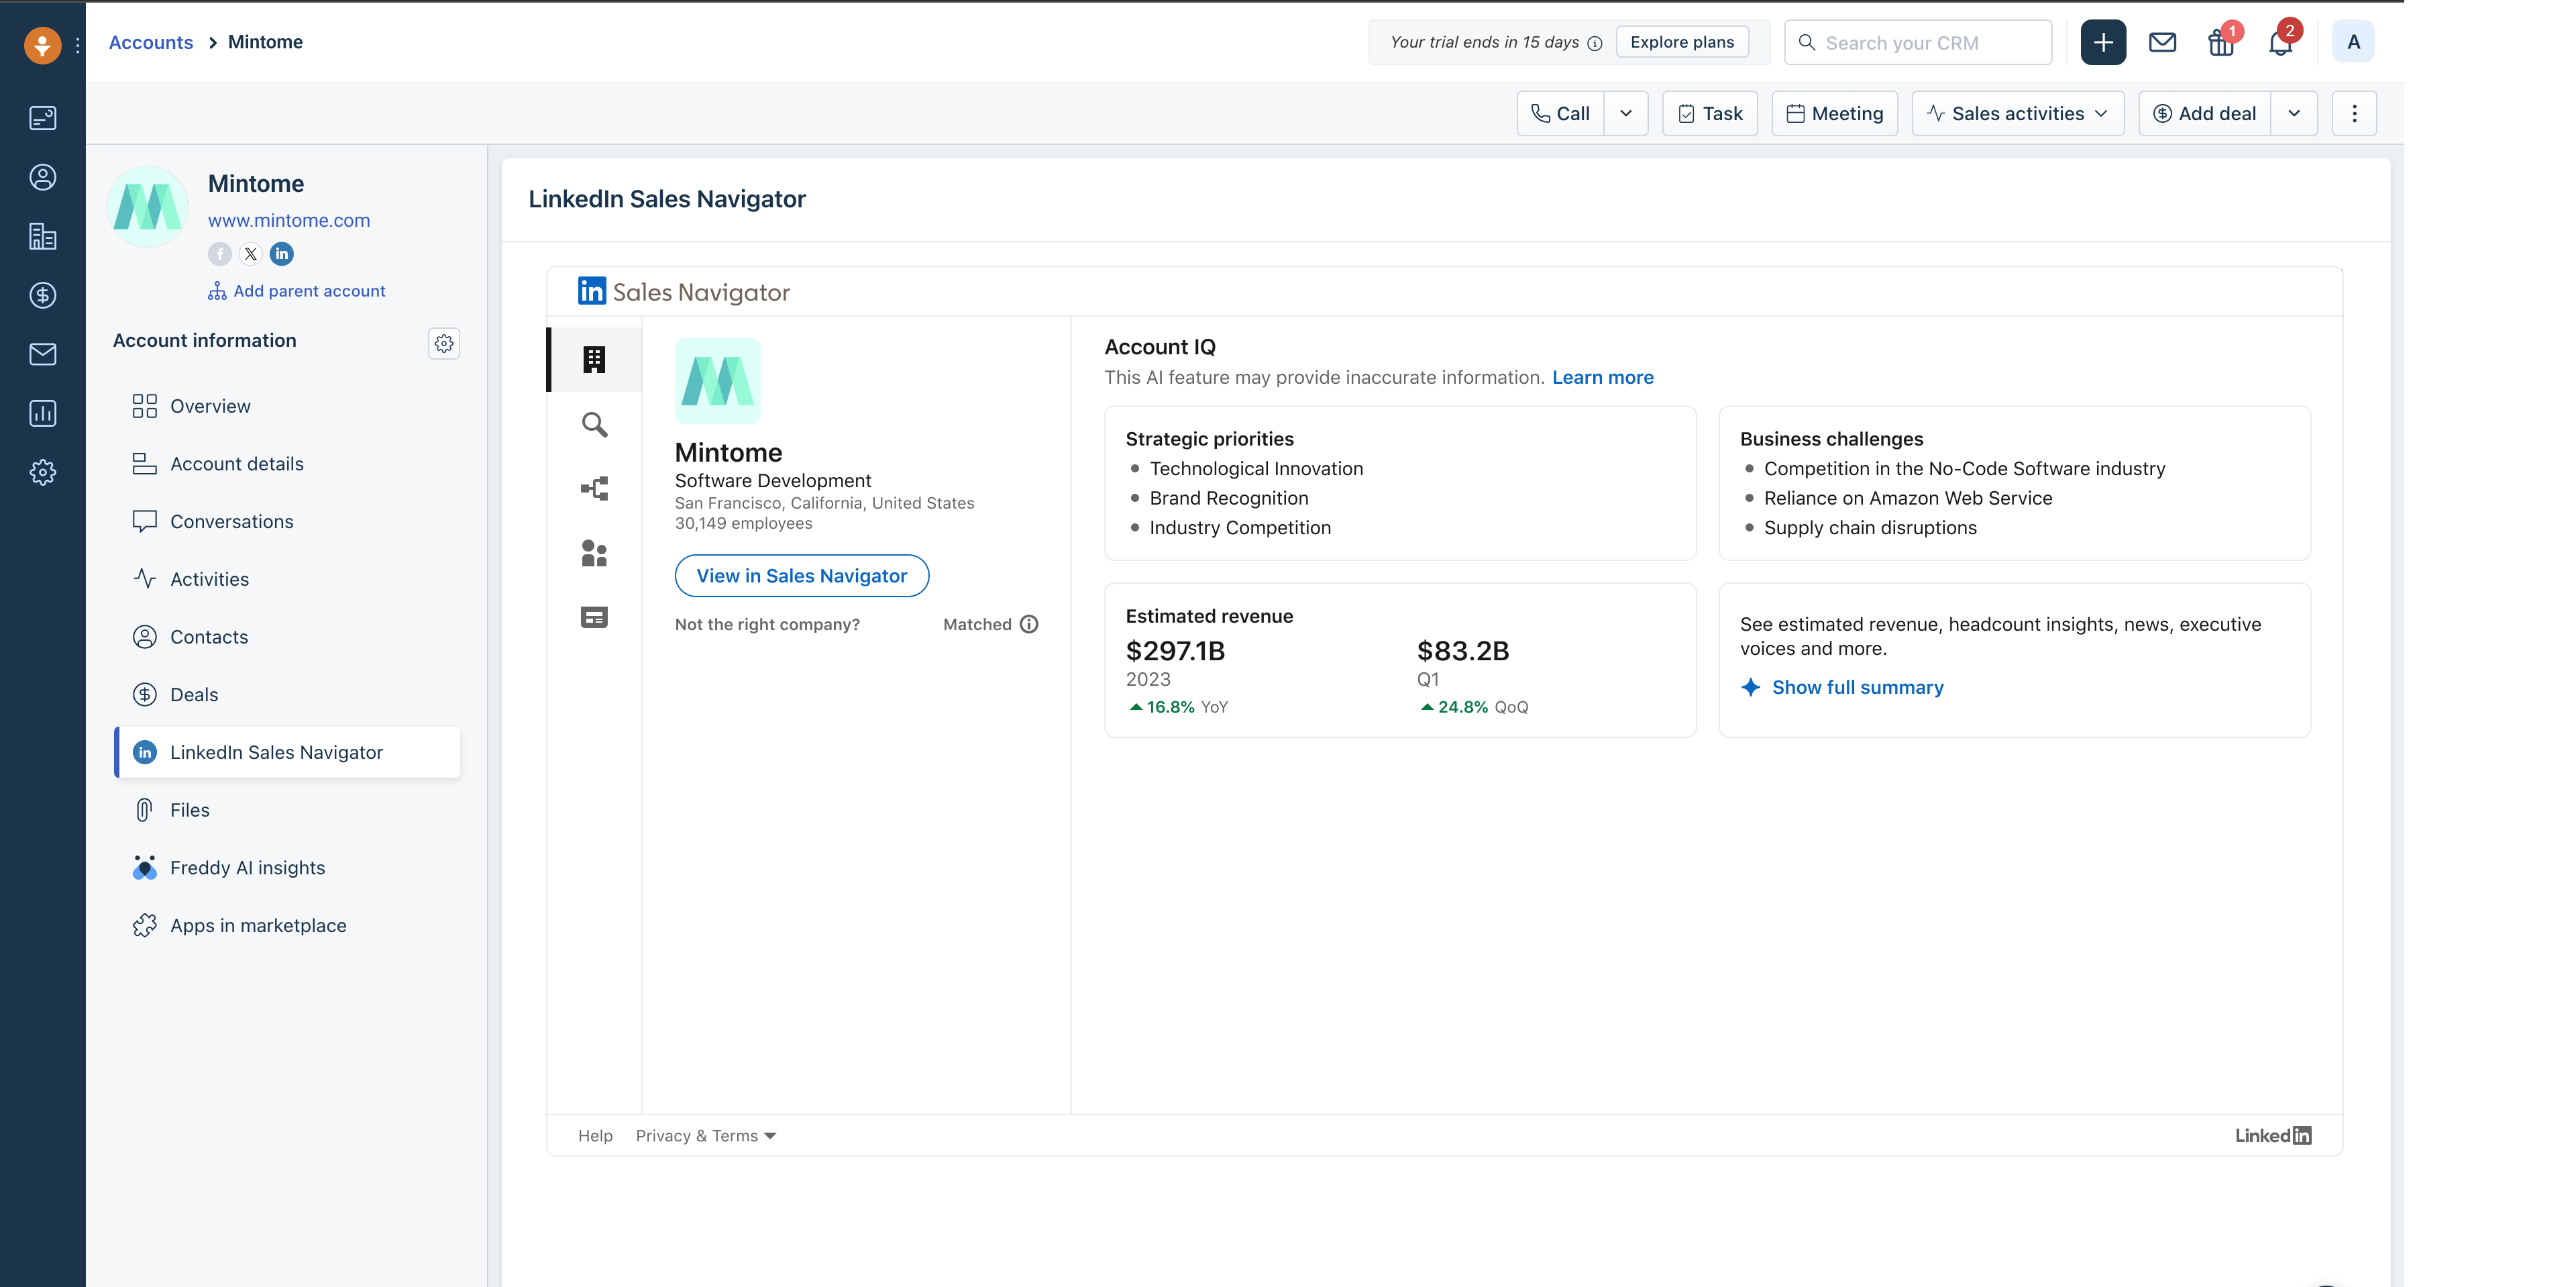Select Freddy AI insights in sidebar

coord(247,868)
